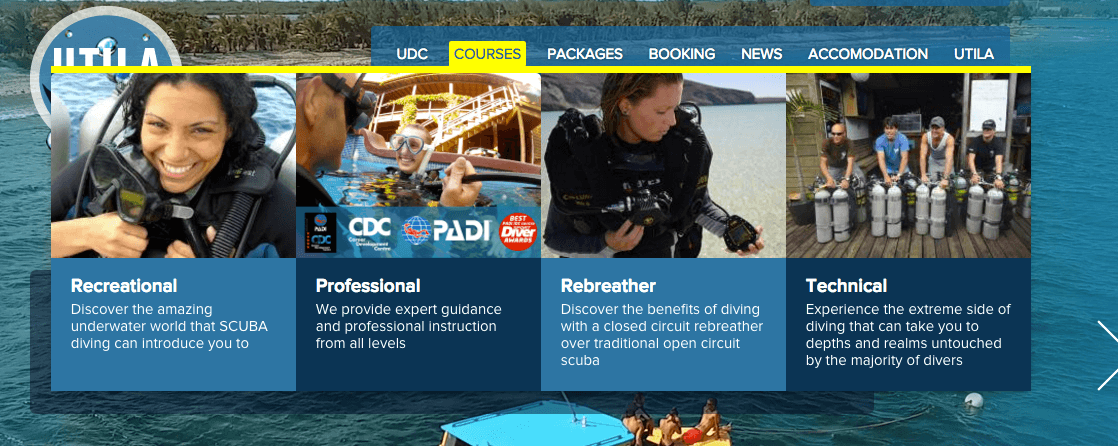The image size is (1118, 446).
Task: Go to the BOOKING menu item
Action: pos(682,54)
